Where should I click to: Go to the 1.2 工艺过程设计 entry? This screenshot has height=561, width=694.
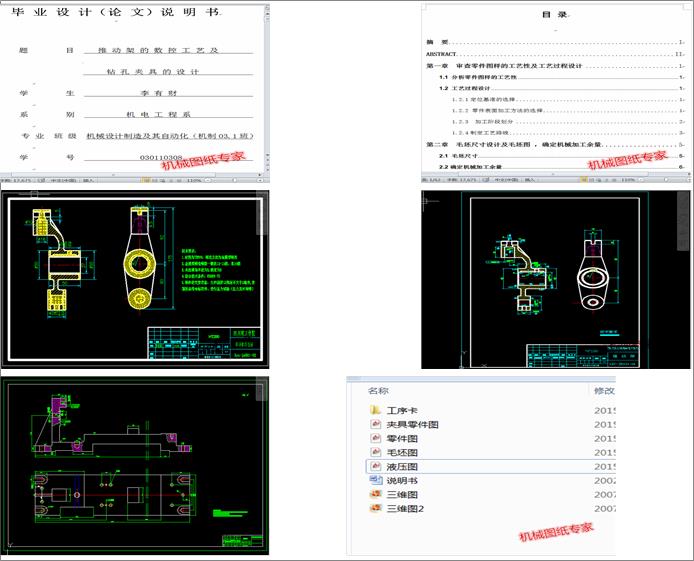(562, 88)
